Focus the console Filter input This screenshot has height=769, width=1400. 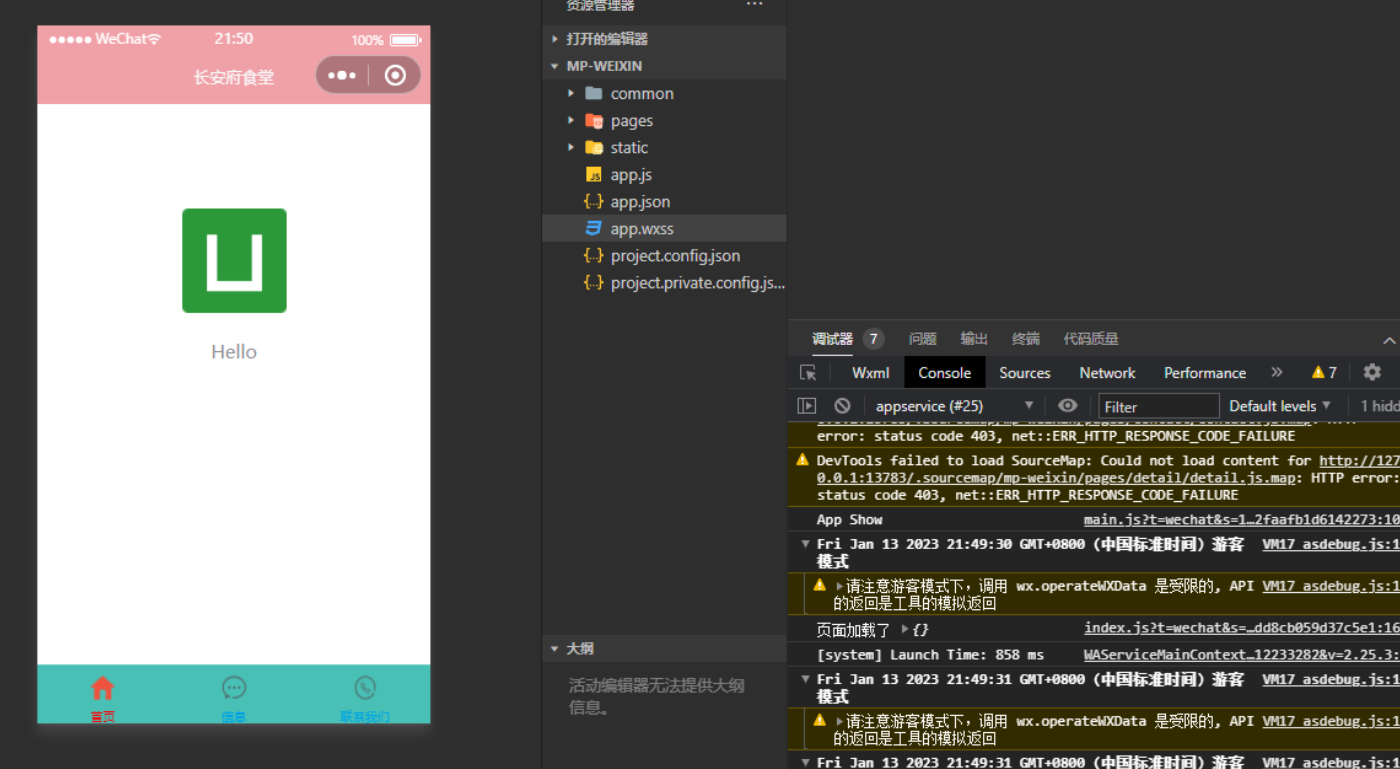point(1159,406)
